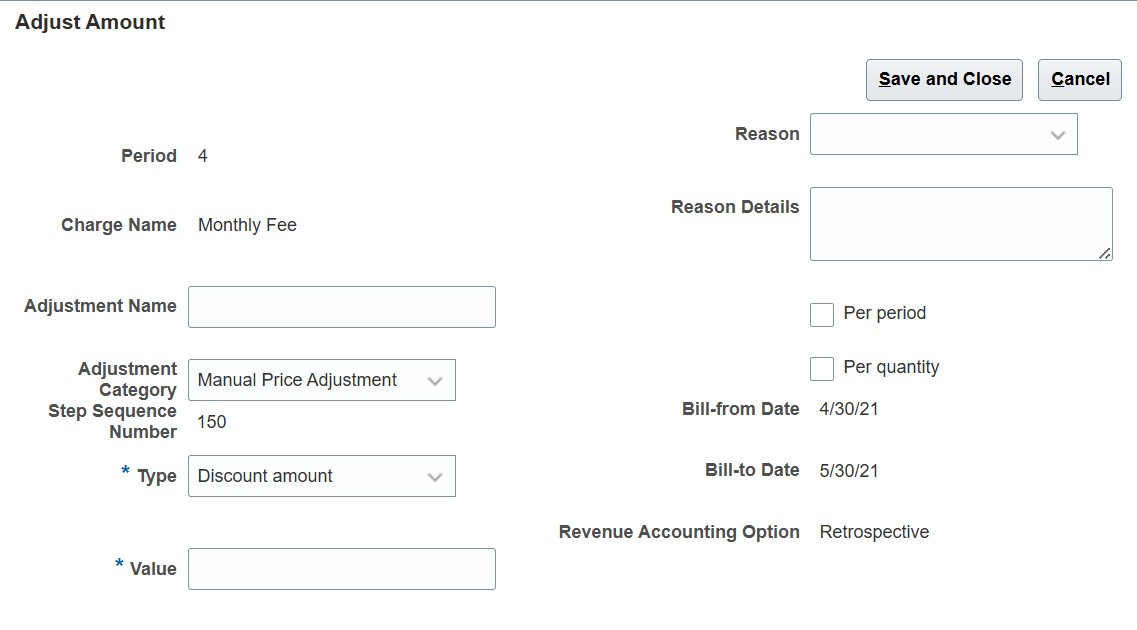Enable the Per quantity checkbox
The height and width of the screenshot is (630, 1137).
click(821, 368)
